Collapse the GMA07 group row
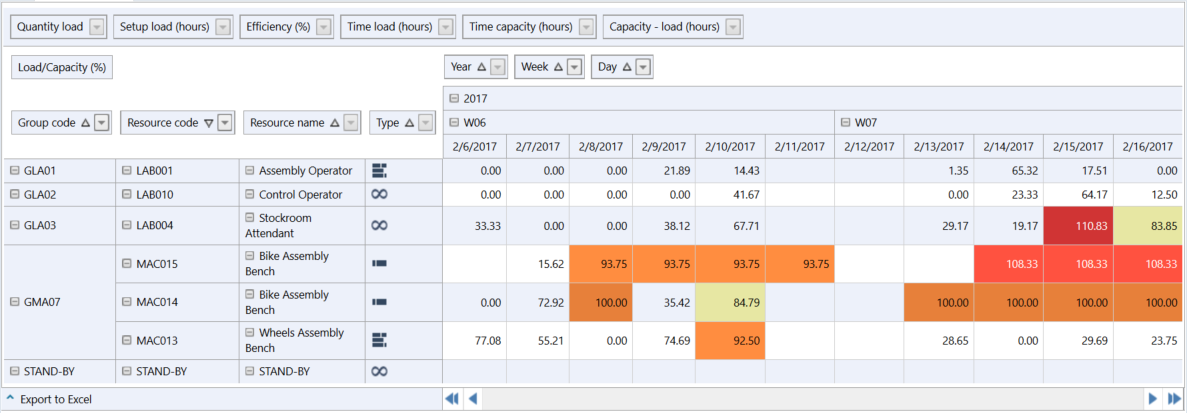1187x413 pixels. point(15,302)
